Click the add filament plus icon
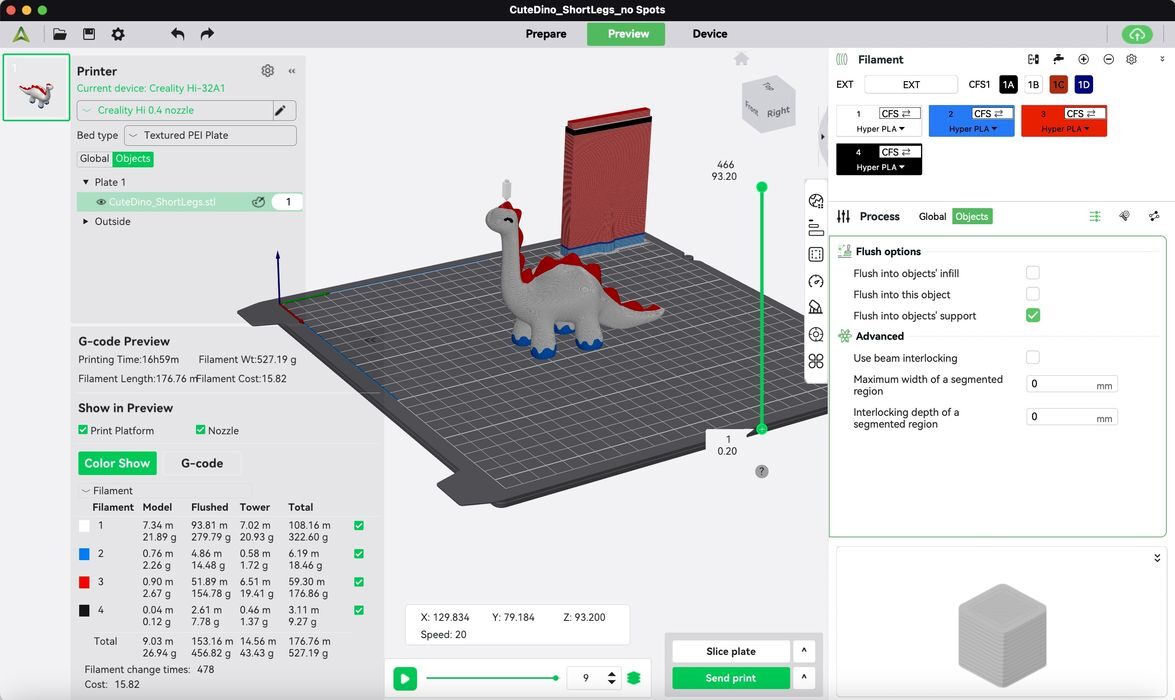Viewport: 1175px width, 700px height. pyautogui.click(x=1083, y=60)
